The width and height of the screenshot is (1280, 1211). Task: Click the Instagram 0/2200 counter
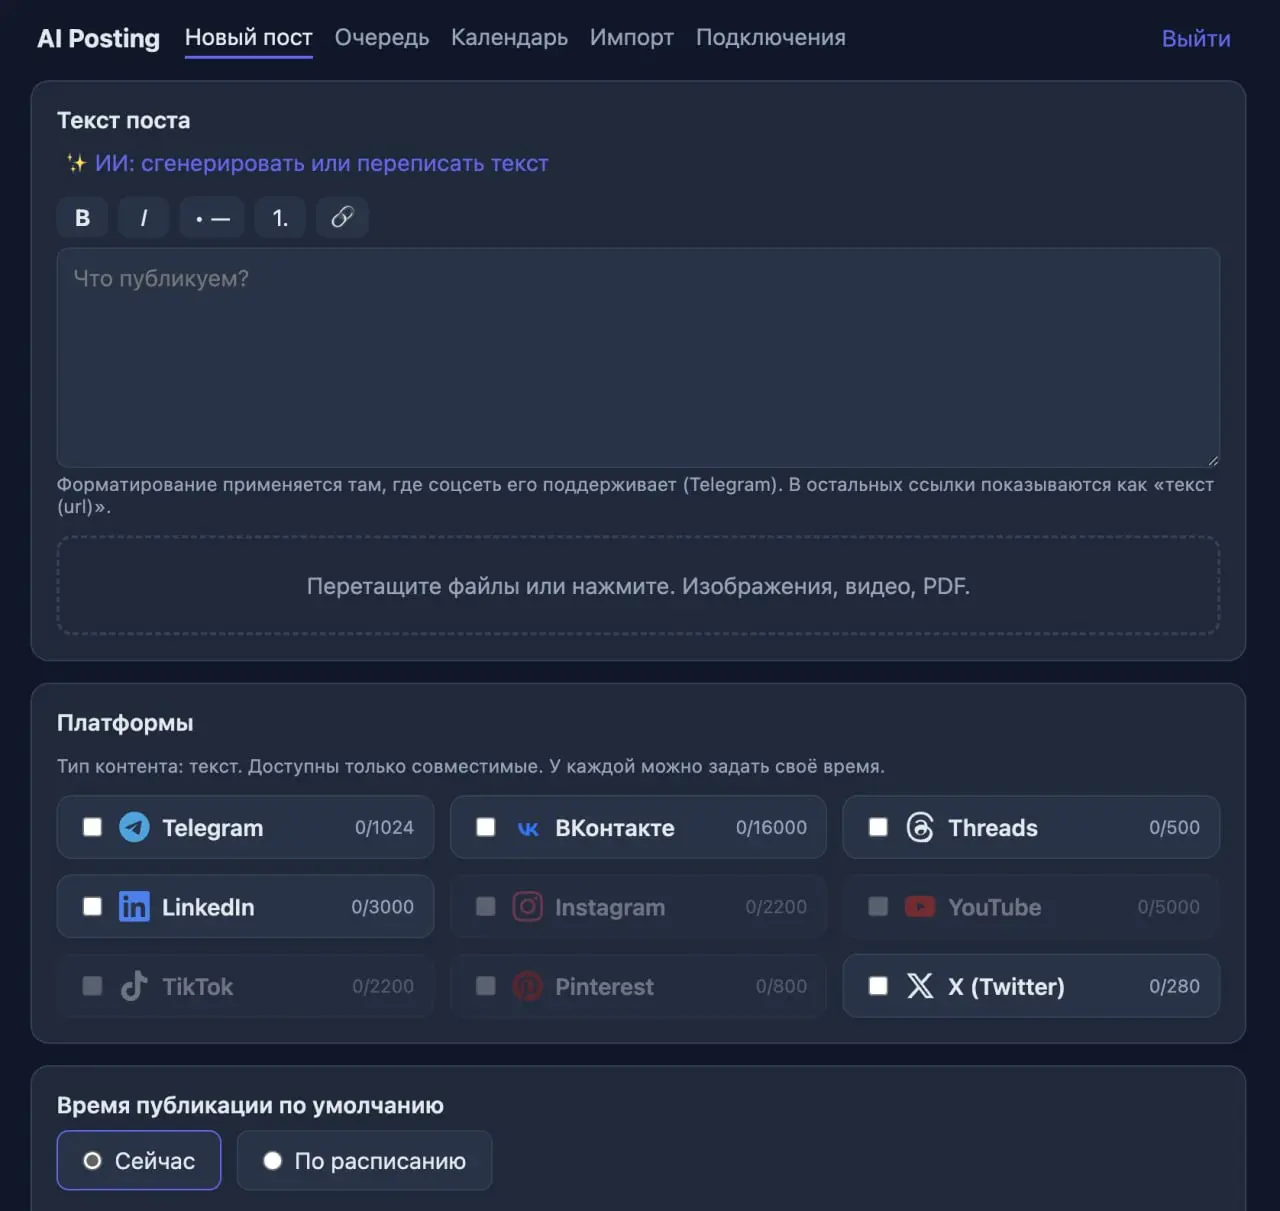point(776,906)
